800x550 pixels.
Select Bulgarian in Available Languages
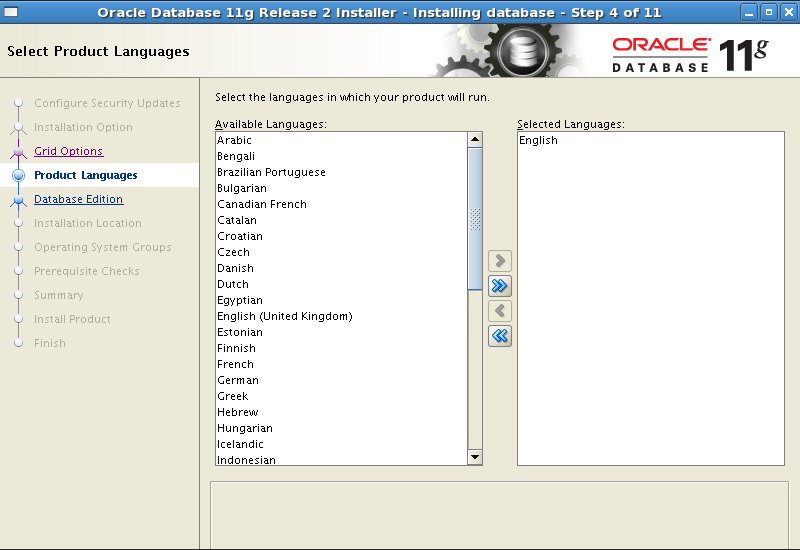click(x=341, y=188)
